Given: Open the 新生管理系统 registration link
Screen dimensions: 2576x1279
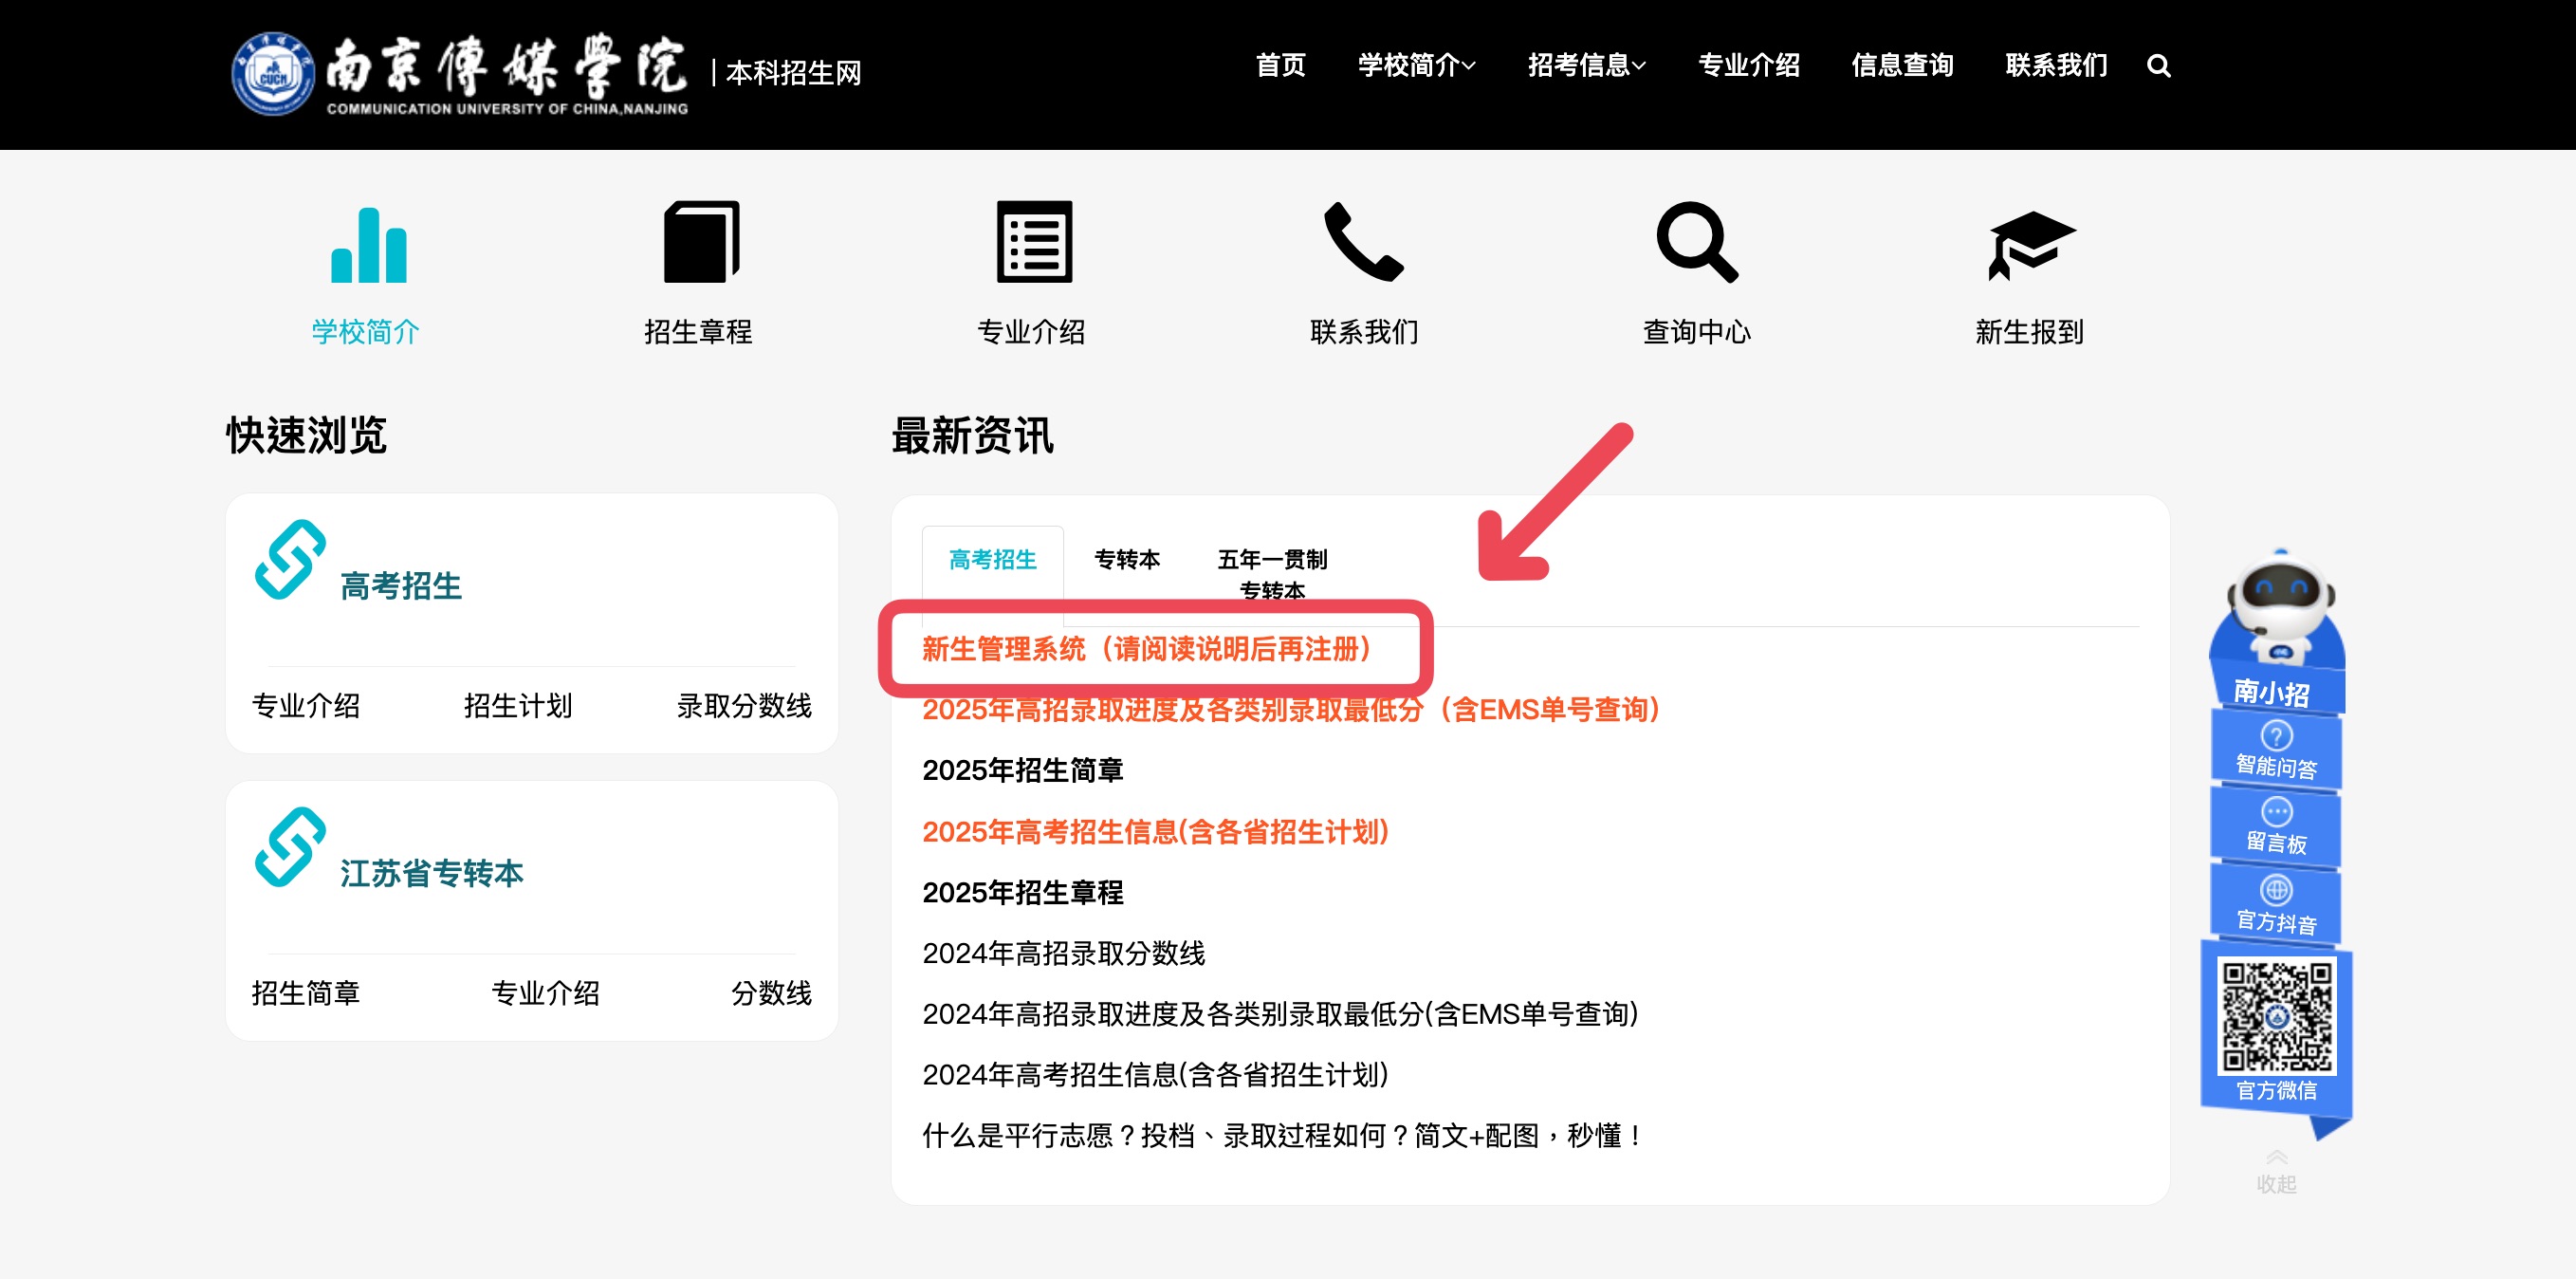Looking at the screenshot, I should (1147, 649).
